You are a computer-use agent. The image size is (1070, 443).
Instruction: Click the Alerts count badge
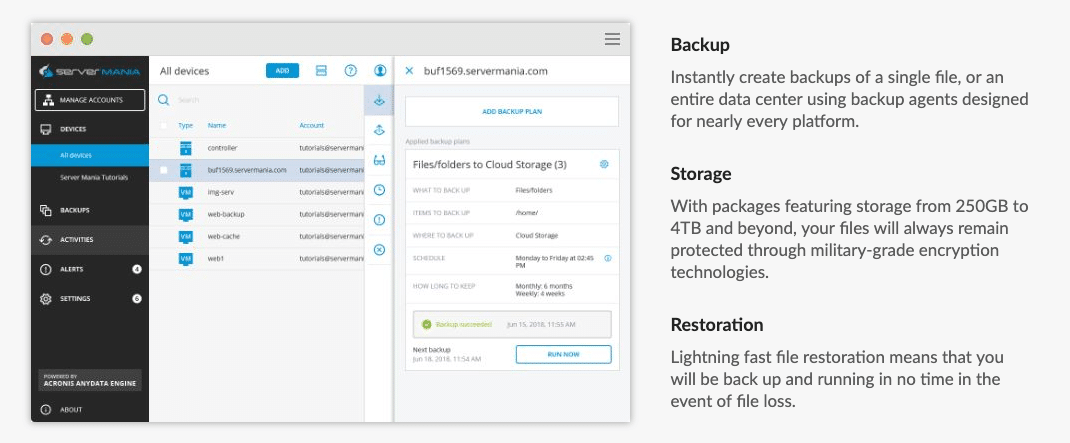pyautogui.click(x=136, y=269)
